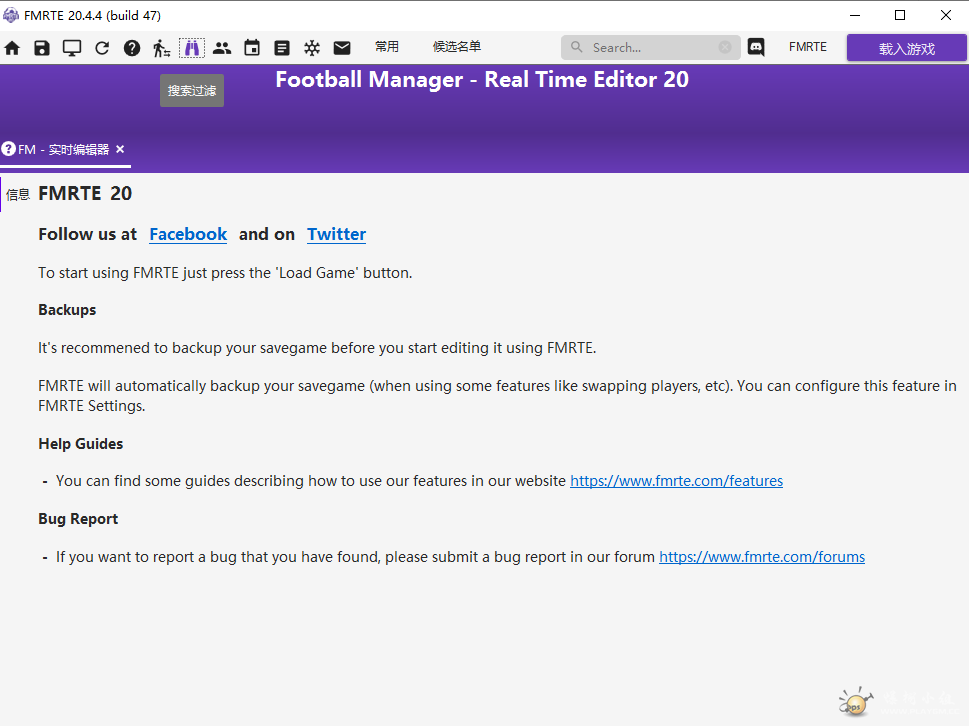Open the 候选名单 shortlist menu

(457, 47)
